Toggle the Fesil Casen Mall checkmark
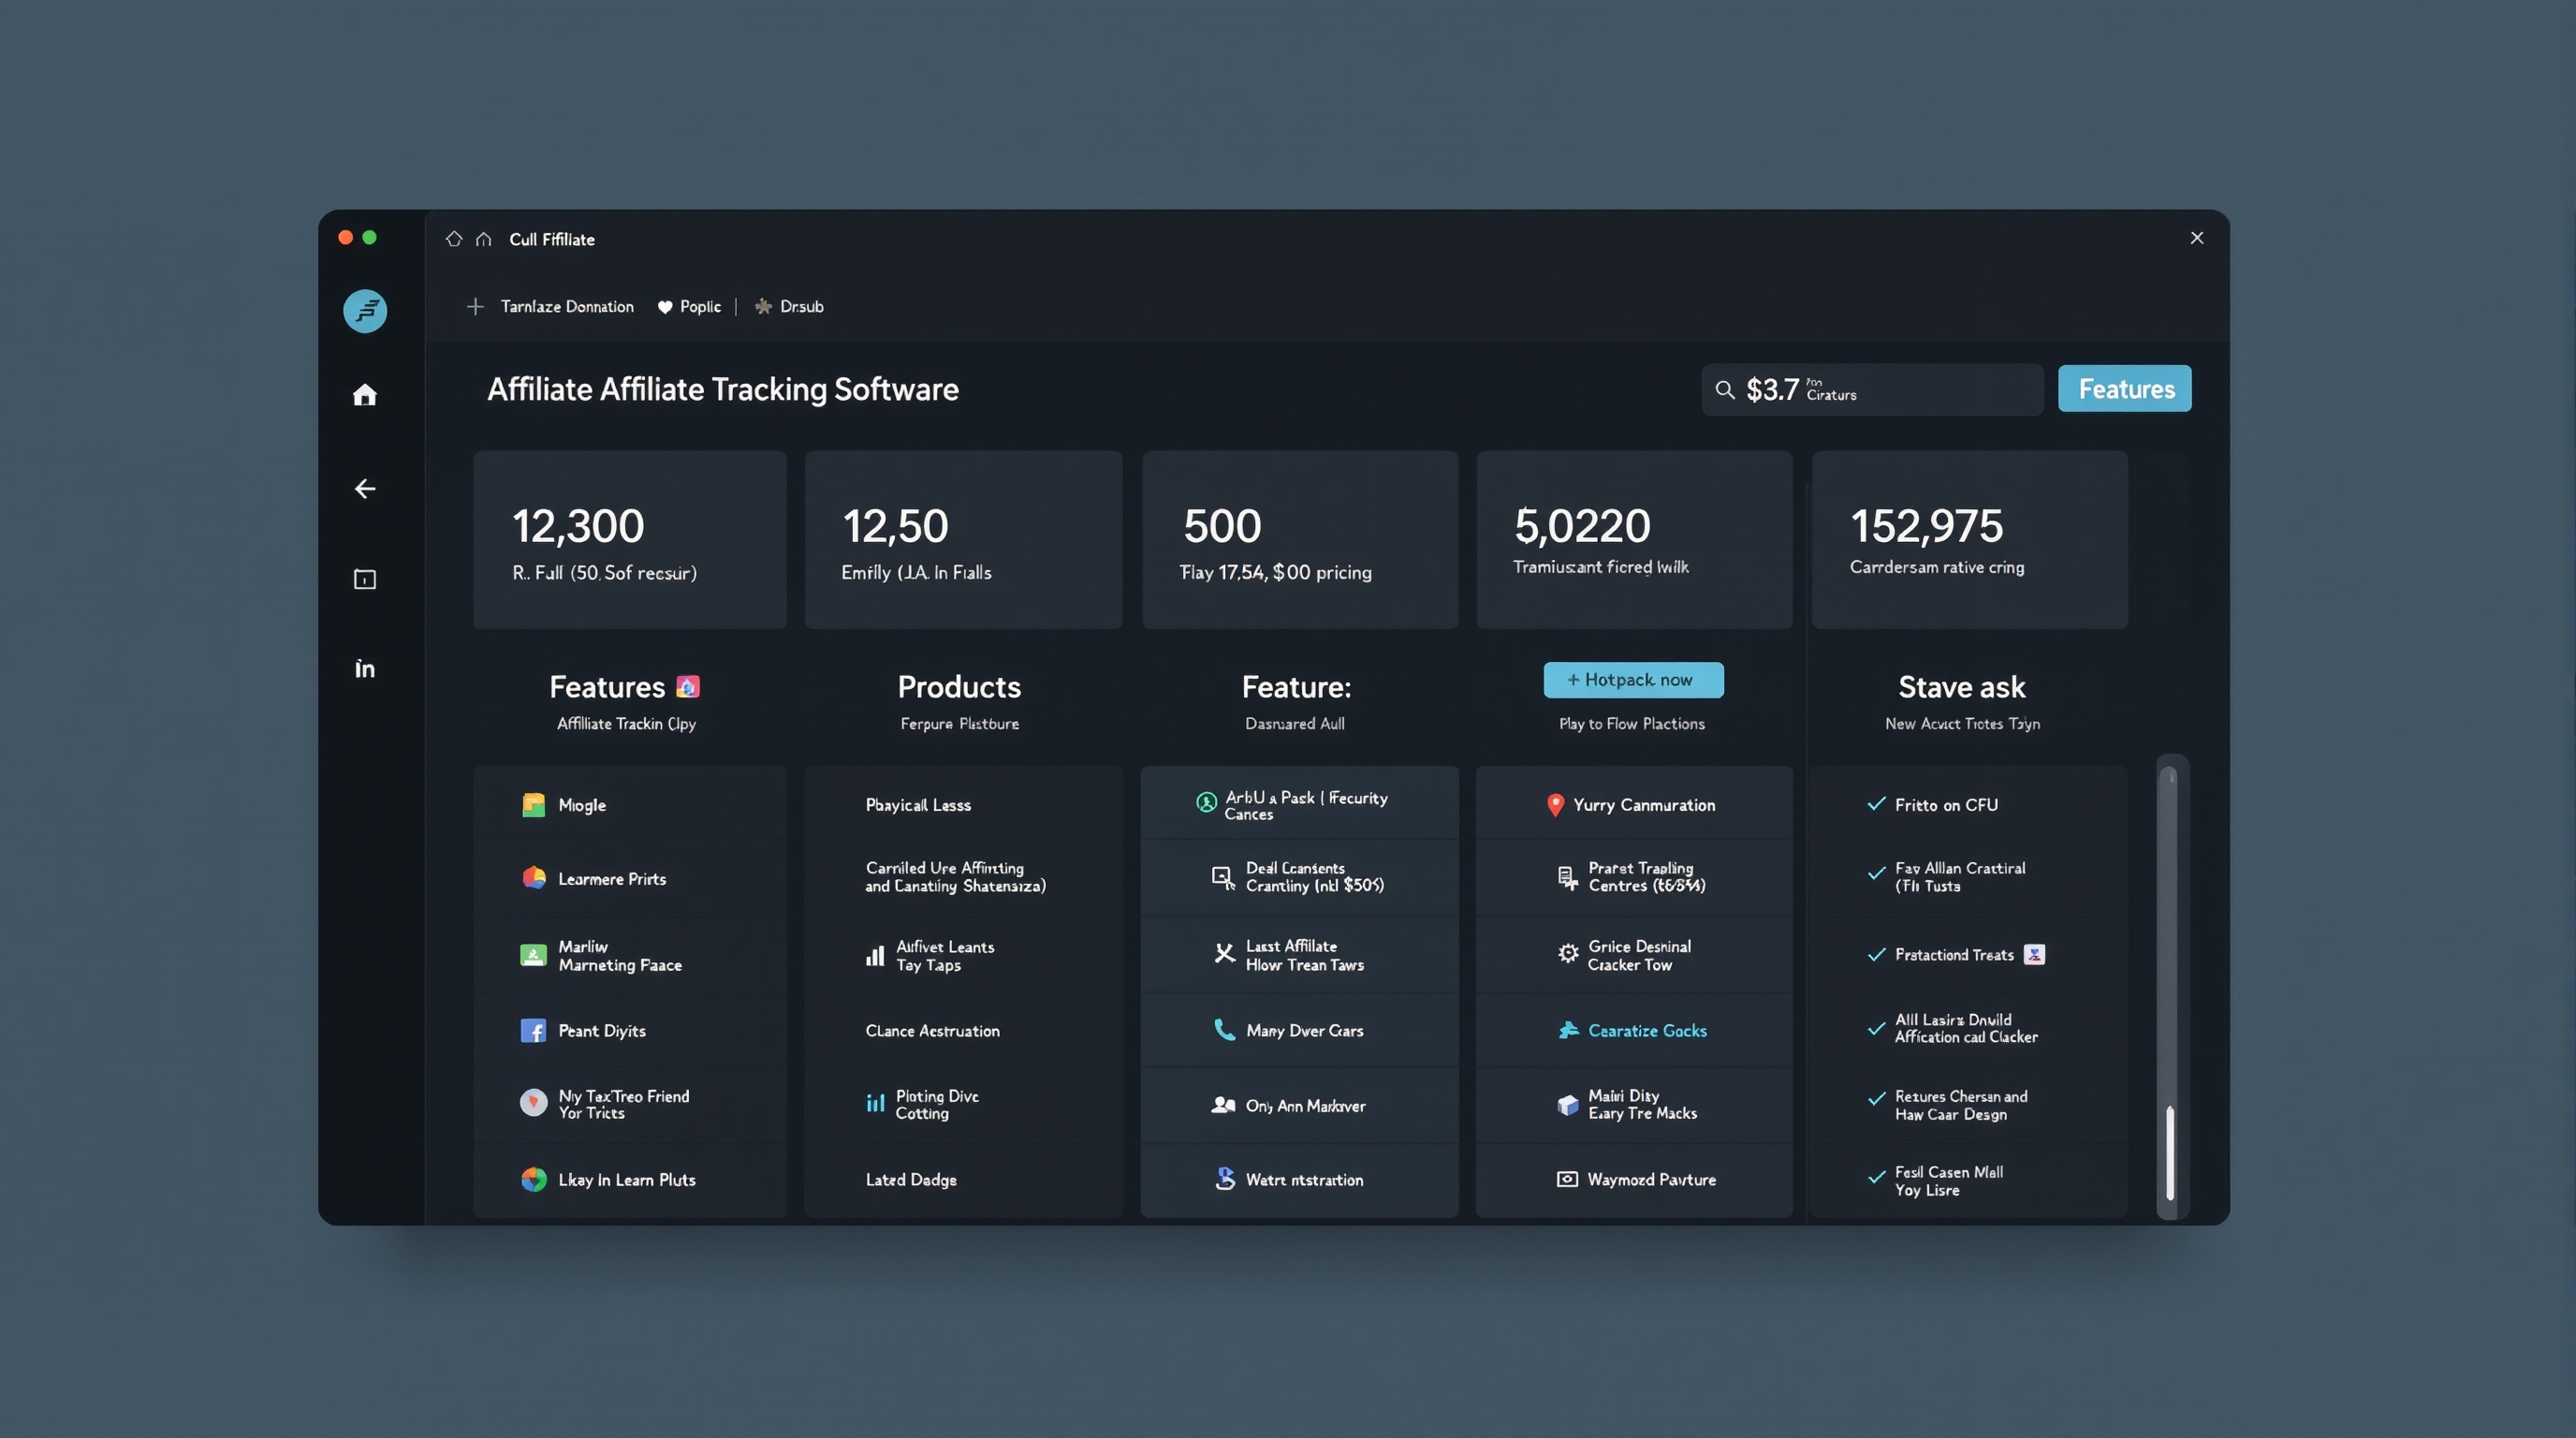 click(x=1876, y=1177)
